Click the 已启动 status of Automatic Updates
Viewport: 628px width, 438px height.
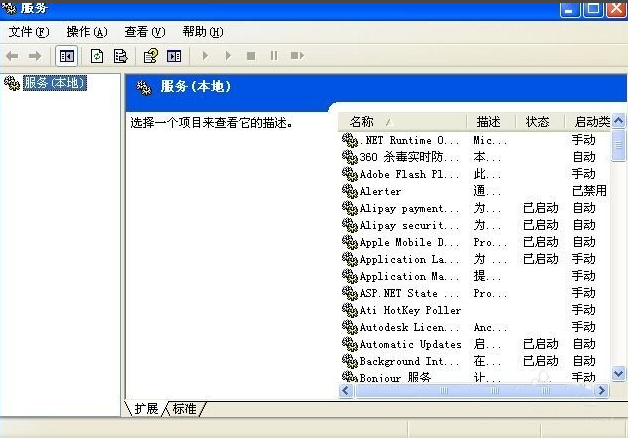tap(541, 344)
